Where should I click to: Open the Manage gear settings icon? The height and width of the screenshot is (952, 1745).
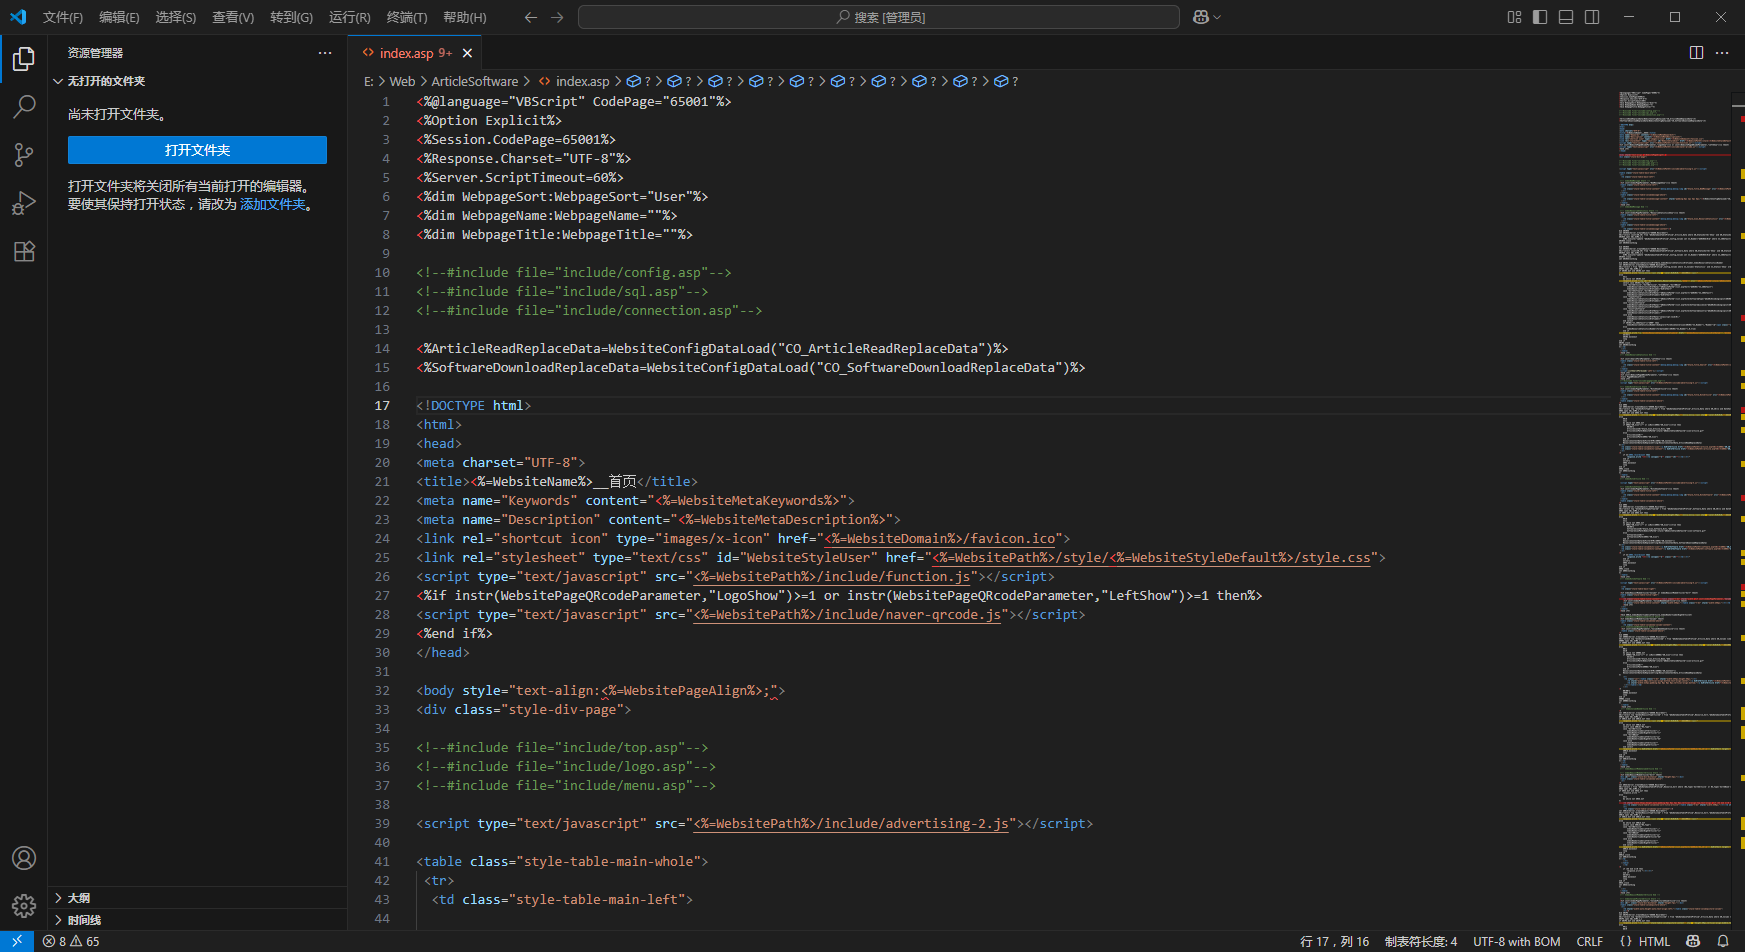point(24,906)
